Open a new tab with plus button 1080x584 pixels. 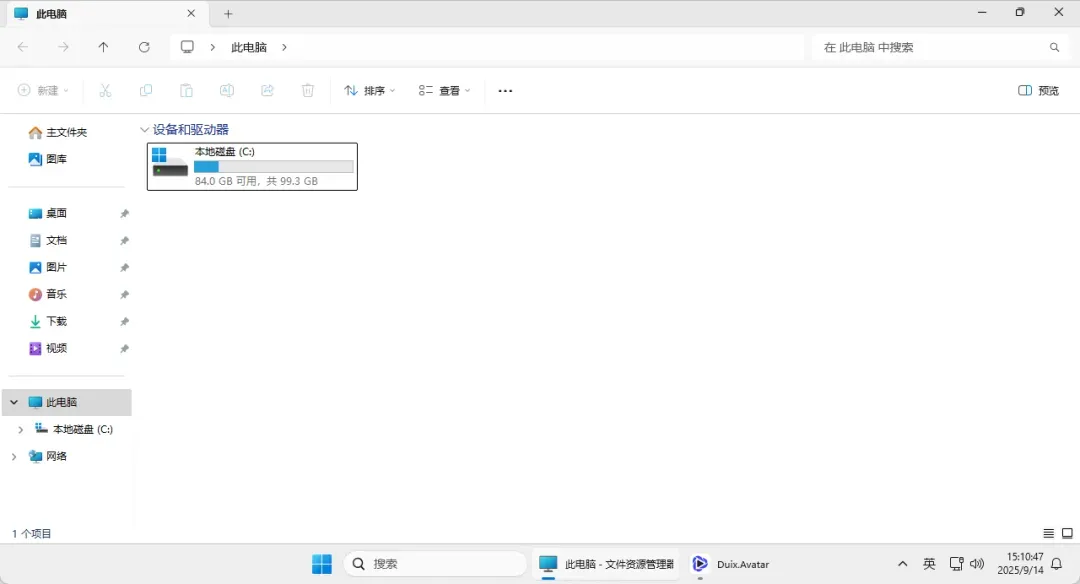[228, 14]
